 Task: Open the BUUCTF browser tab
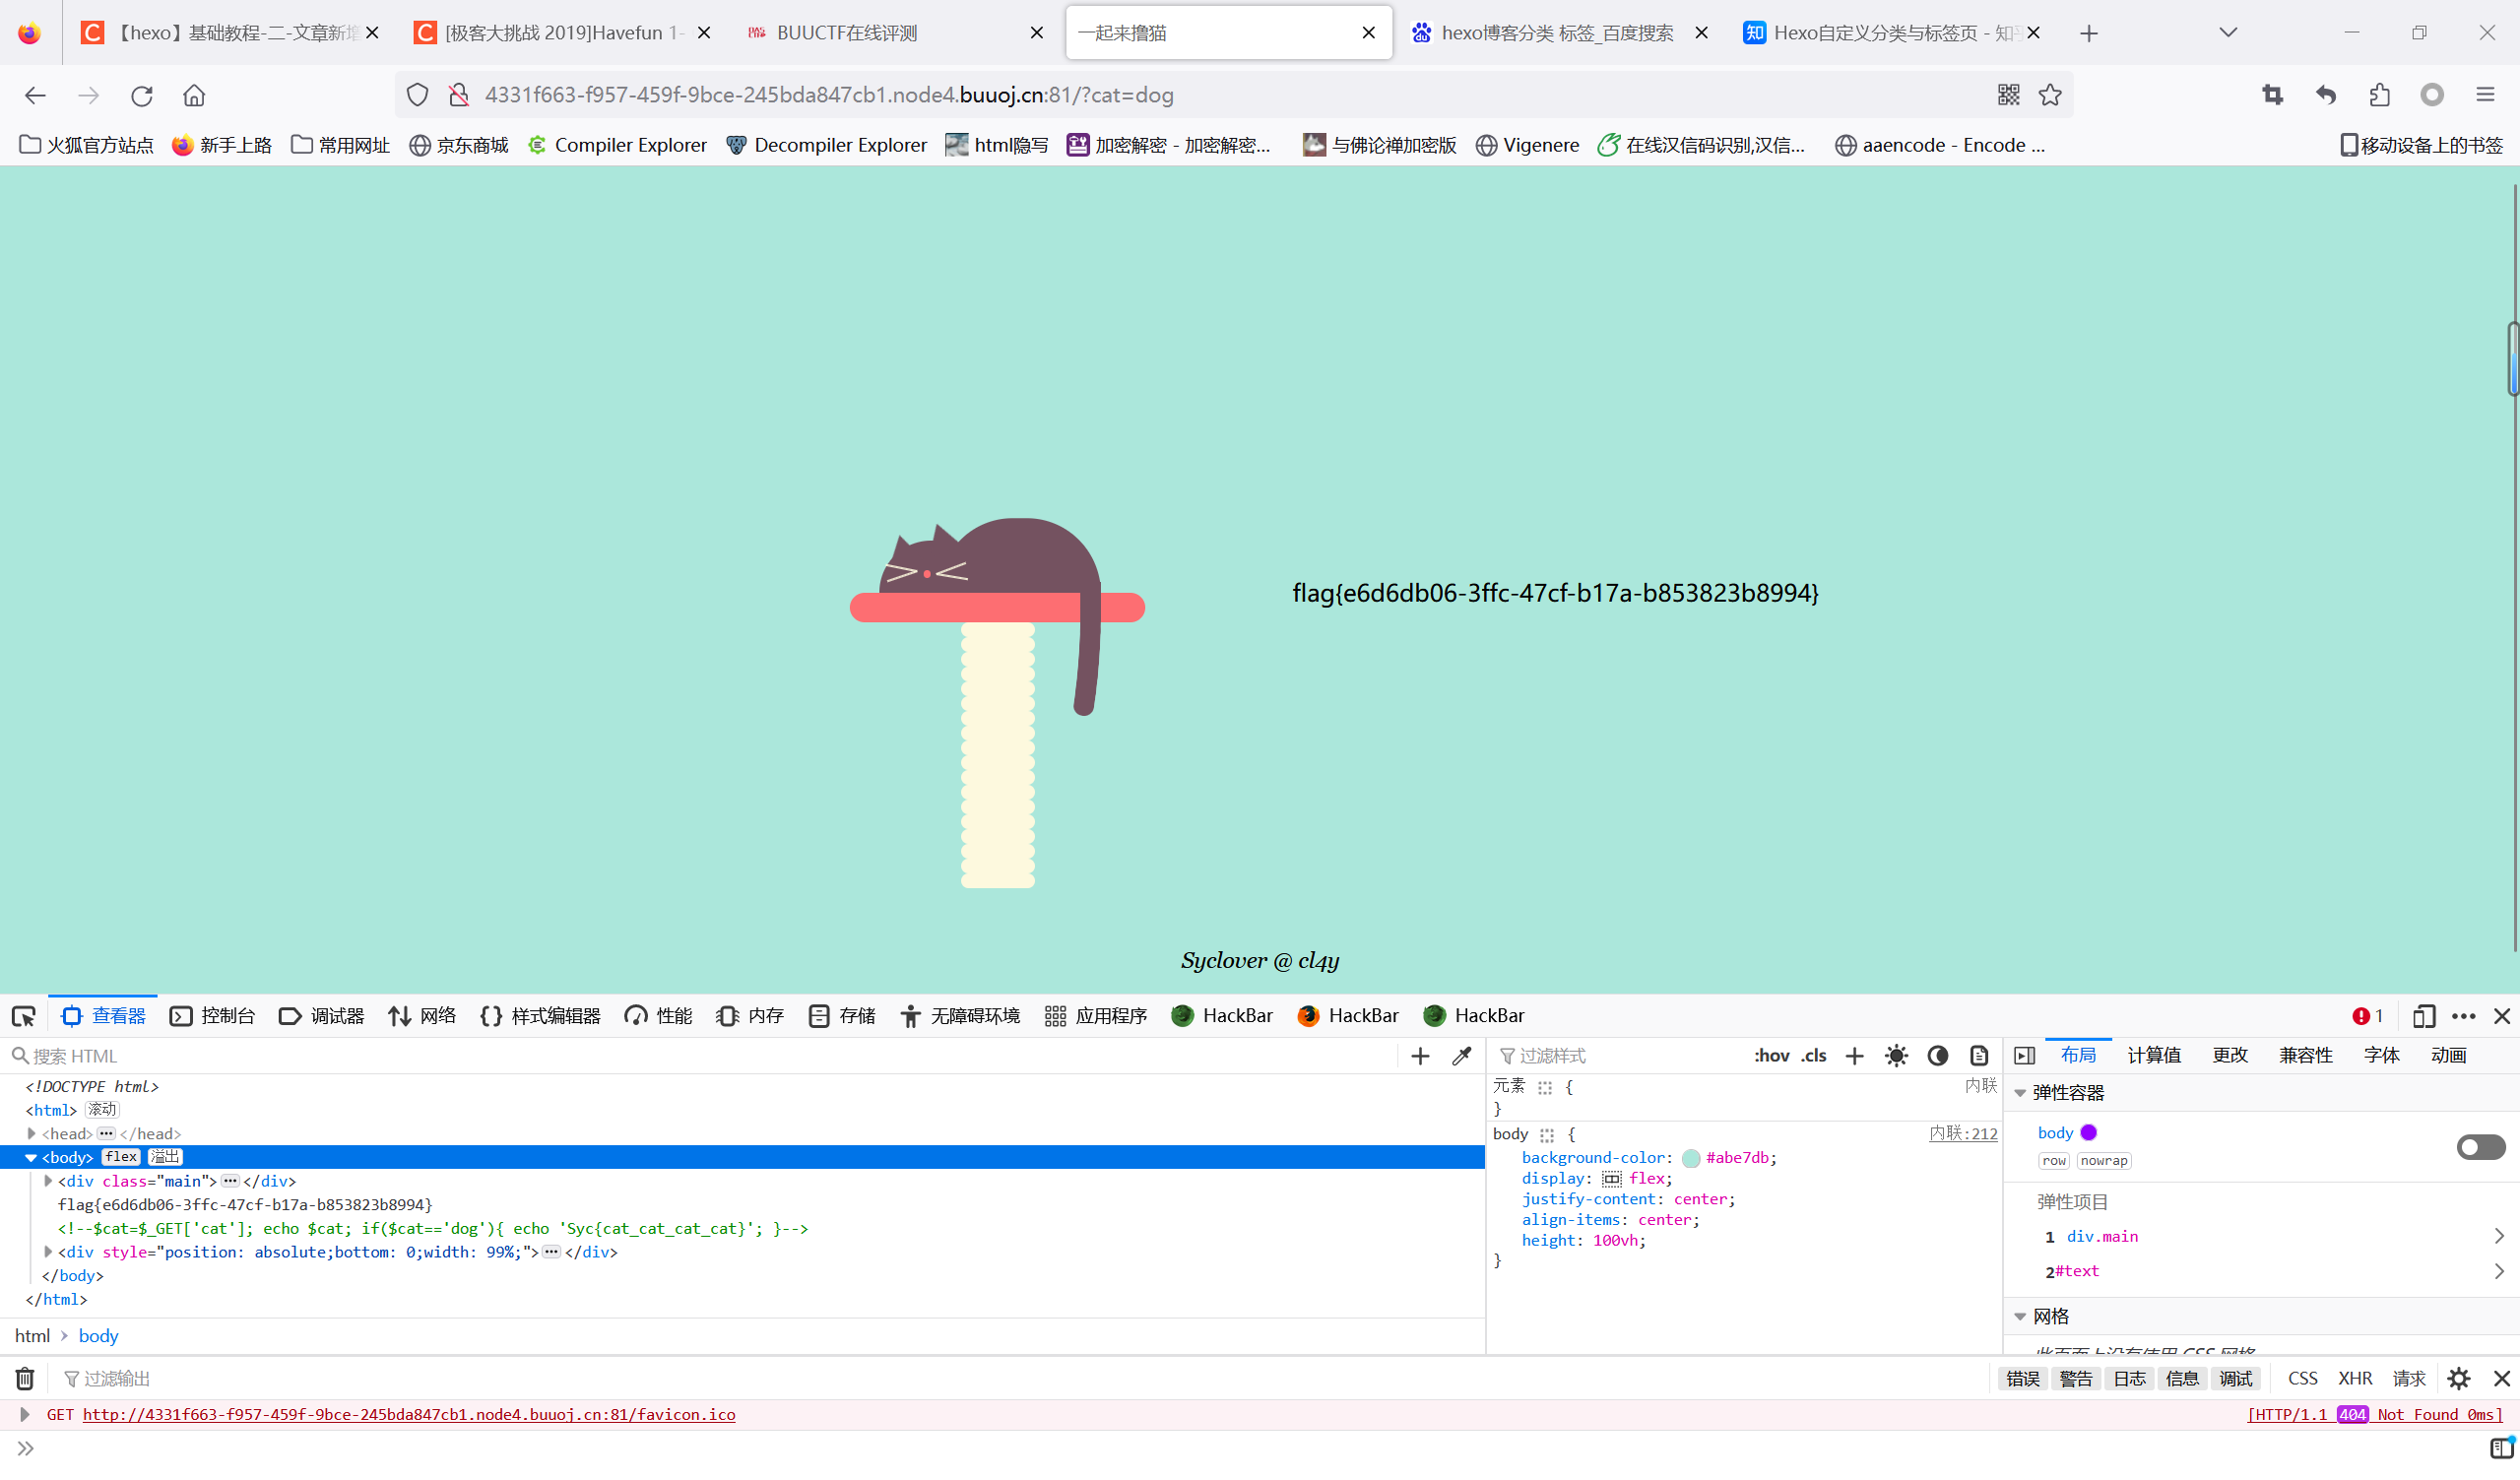point(895,33)
